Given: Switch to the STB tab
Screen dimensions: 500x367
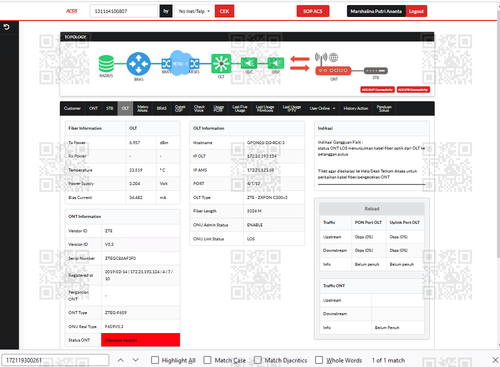Looking at the screenshot, I should pyautogui.click(x=110, y=108).
